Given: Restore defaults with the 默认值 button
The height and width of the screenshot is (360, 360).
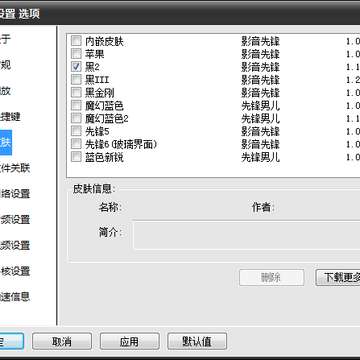Looking at the screenshot, I should click(x=197, y=341).
